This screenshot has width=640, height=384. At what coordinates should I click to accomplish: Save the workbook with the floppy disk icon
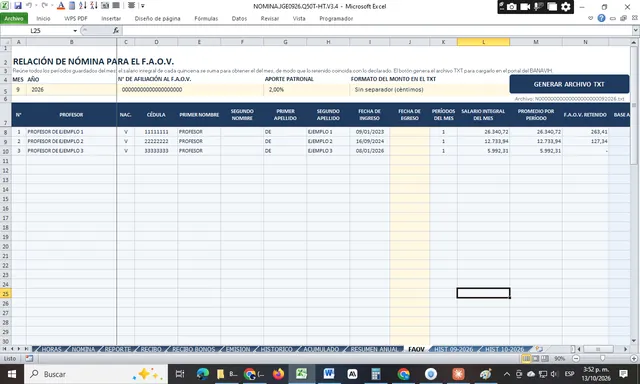(x=18, y=6)
